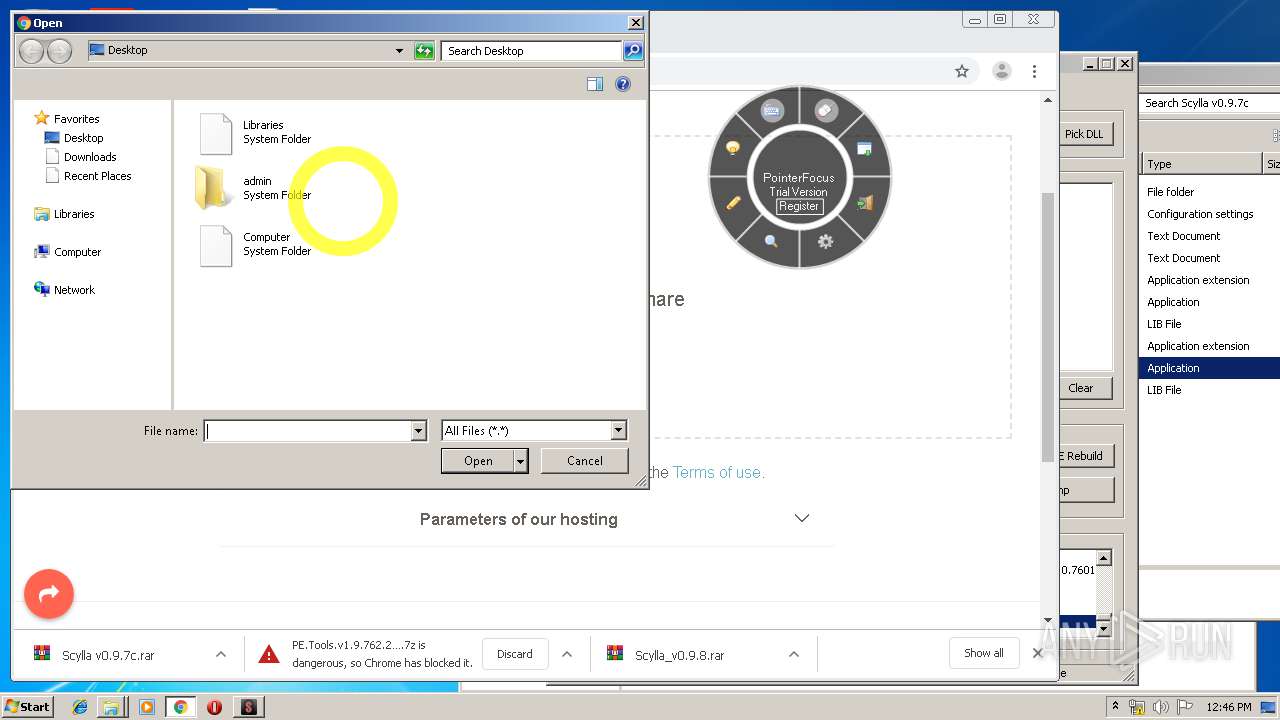Screen dimensions: 1280x720
Task: Click Search Scylla v0.9.7c field
Action: pos(1210,103)
